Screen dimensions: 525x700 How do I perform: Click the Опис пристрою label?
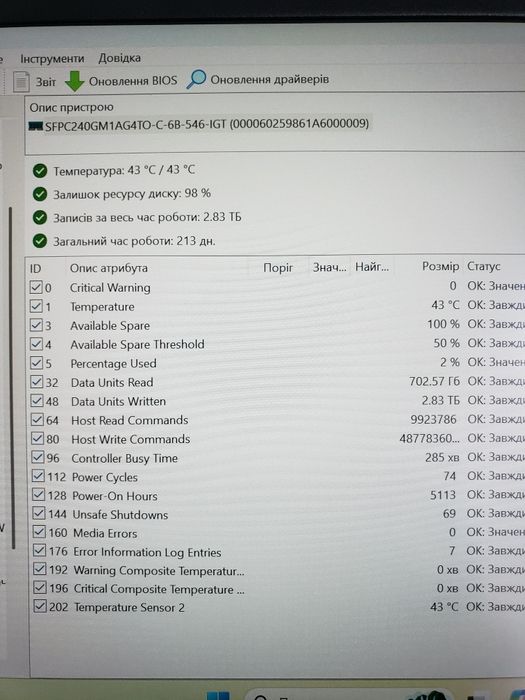click(x=71, y=107)
